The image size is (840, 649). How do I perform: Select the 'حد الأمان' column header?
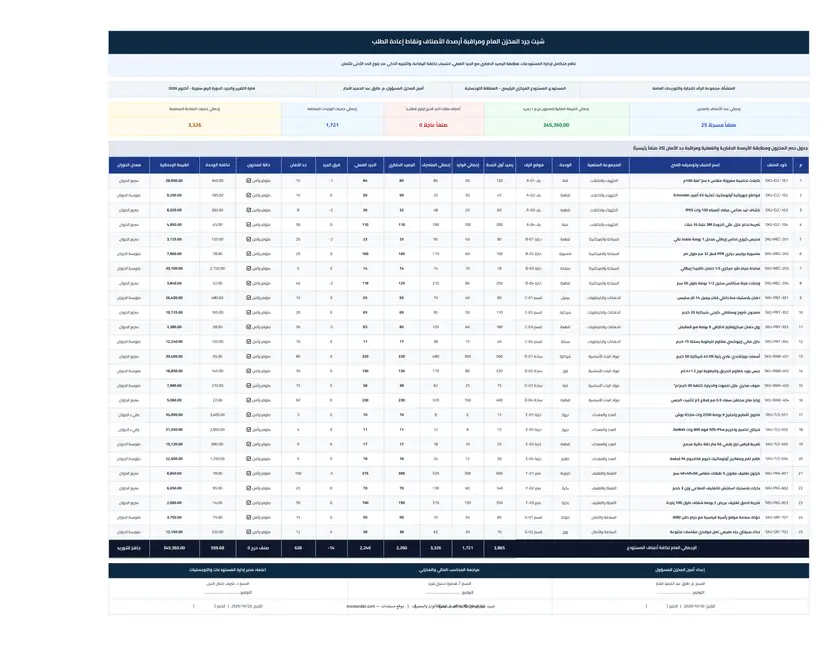(x=298, y=165)
